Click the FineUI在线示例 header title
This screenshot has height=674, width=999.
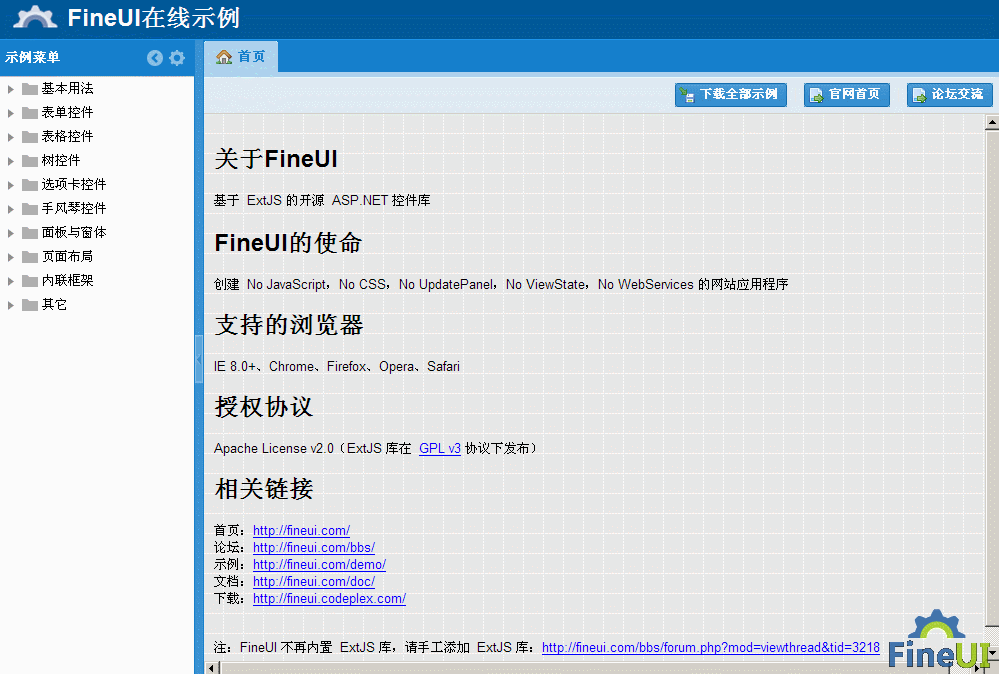click(154, 18)
